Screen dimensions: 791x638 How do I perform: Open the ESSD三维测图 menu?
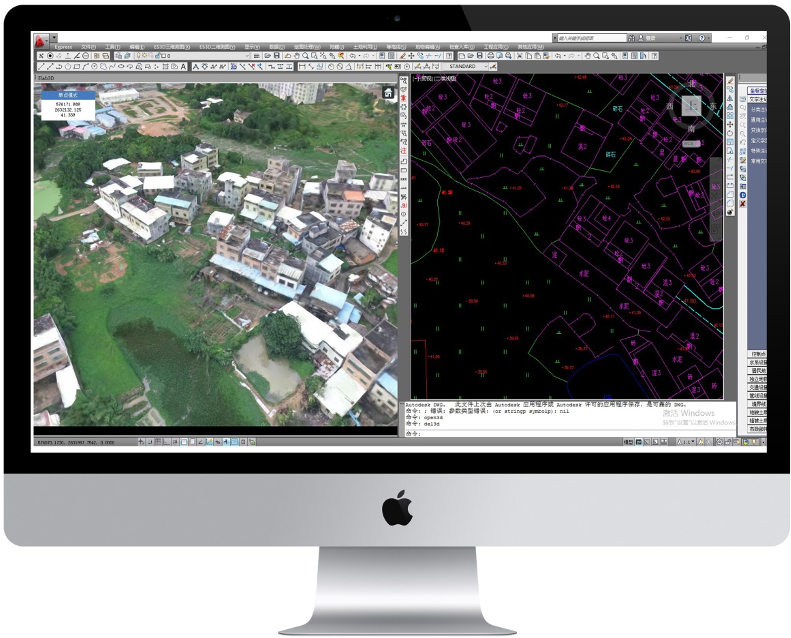[x=172, y=47]
